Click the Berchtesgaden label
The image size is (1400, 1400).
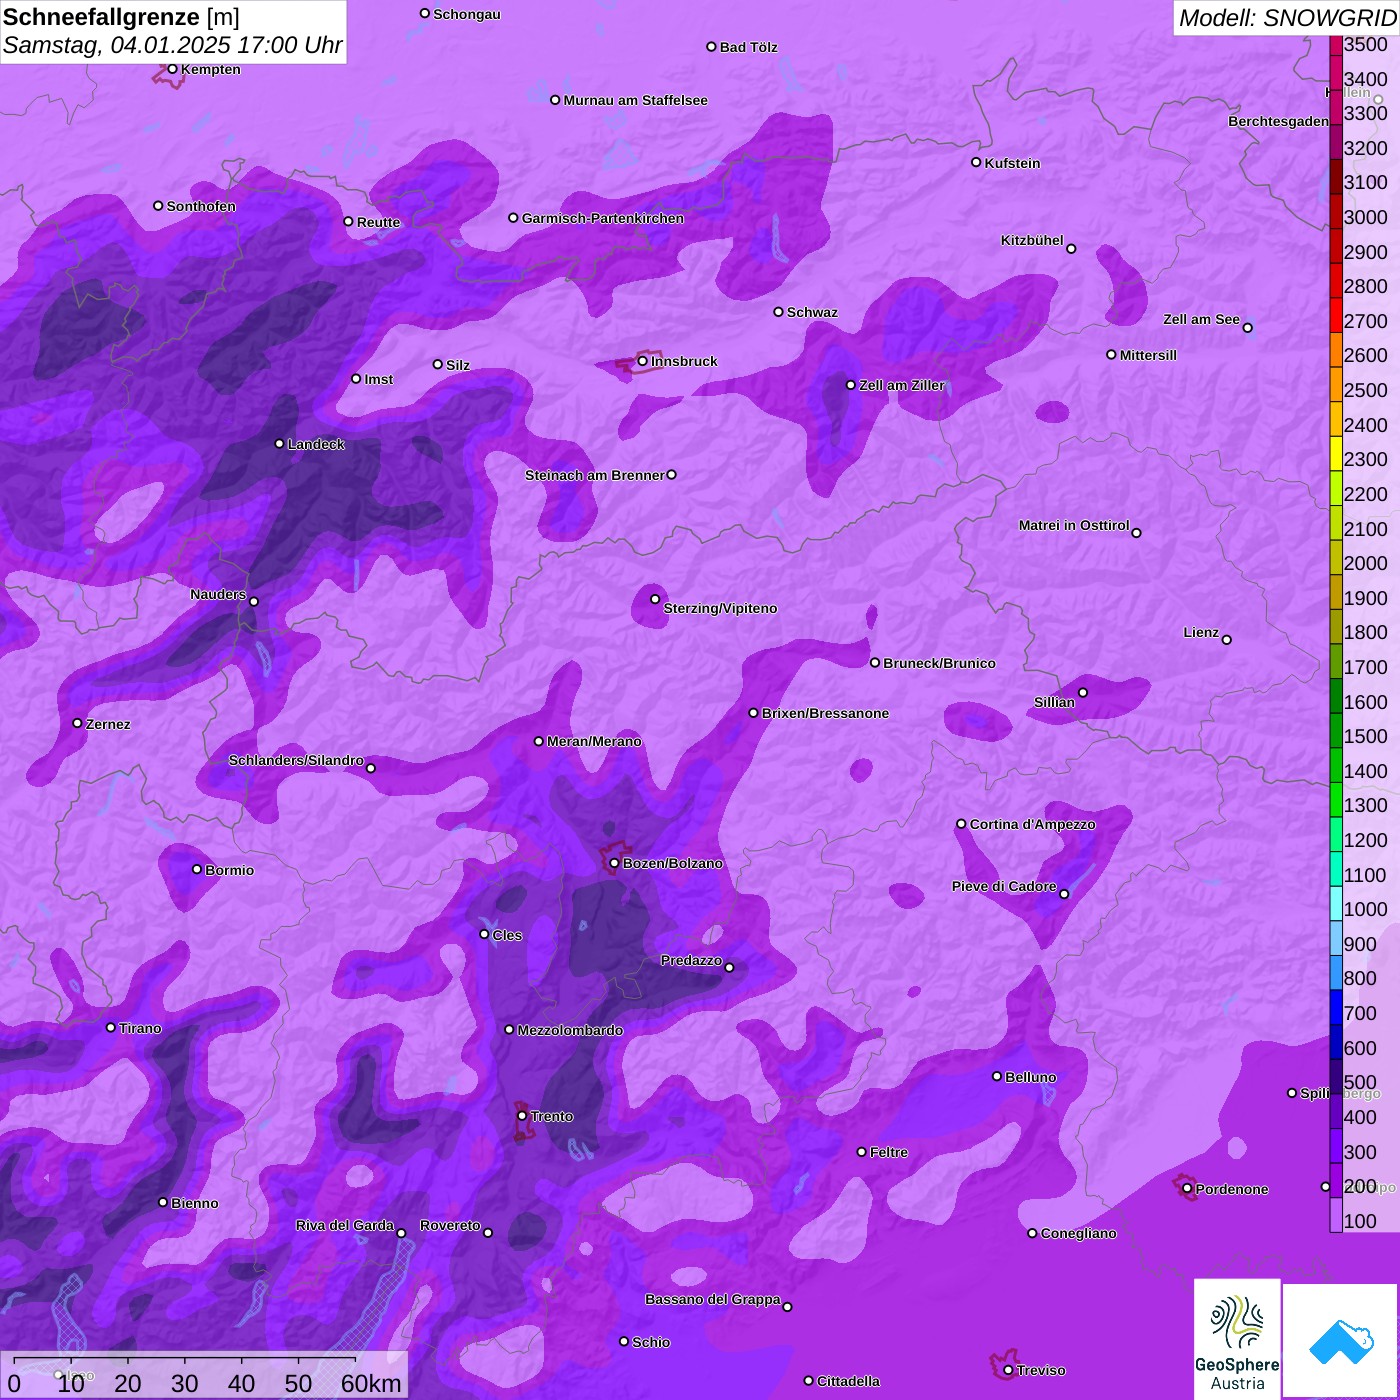point(1278,121)
